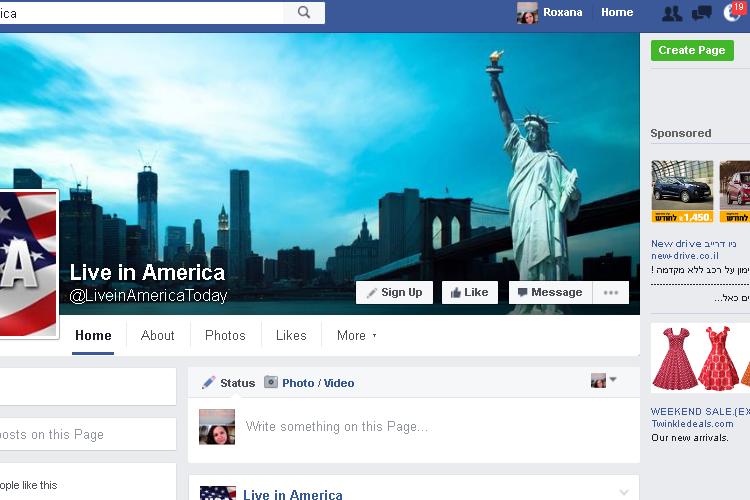Click the red car ad thumbnail
Viewport: 750px width, 500px height.
click(x=735, y=191)
